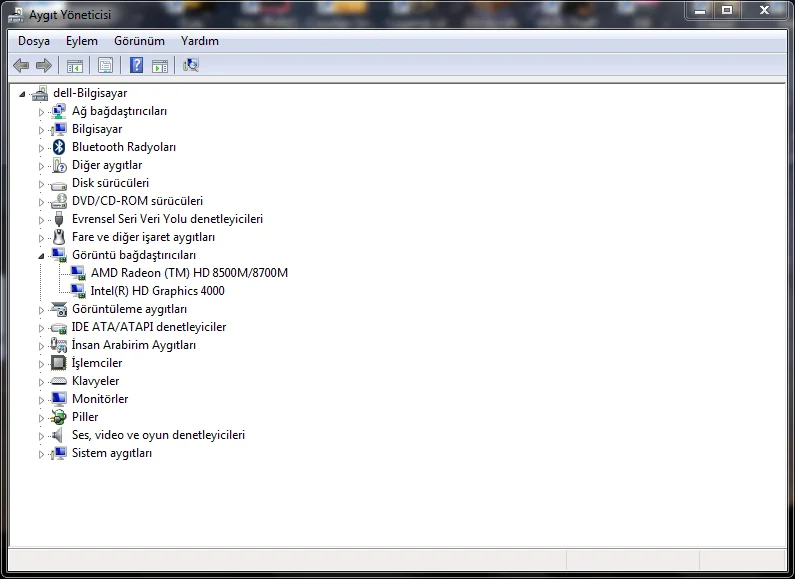Select the Bilgisayar label
The width and height of the screenshot is (795, 579).
tap(97, 129)
